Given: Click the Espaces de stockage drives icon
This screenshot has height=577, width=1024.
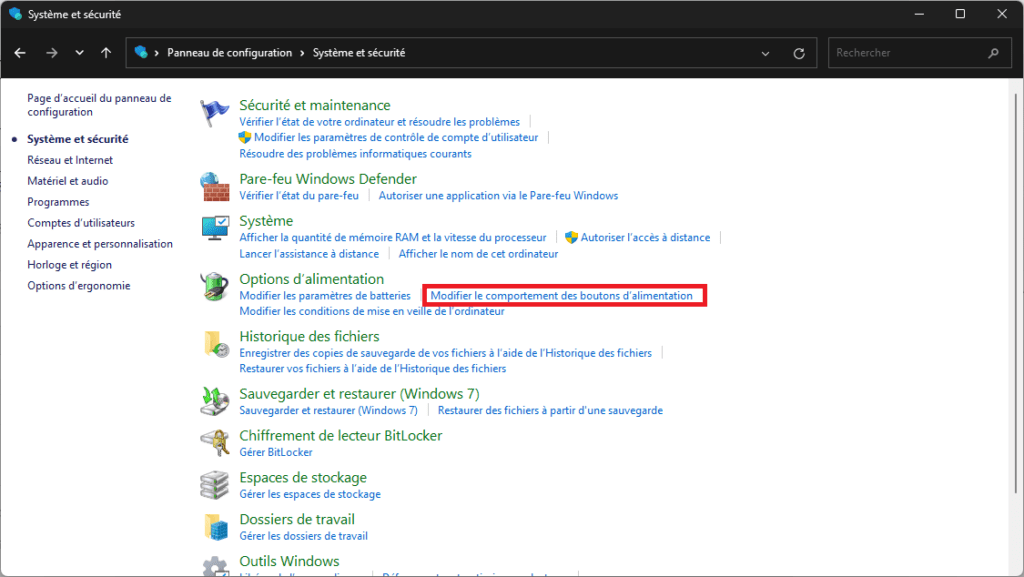Looking at the screenshot, I should [215, 485].
